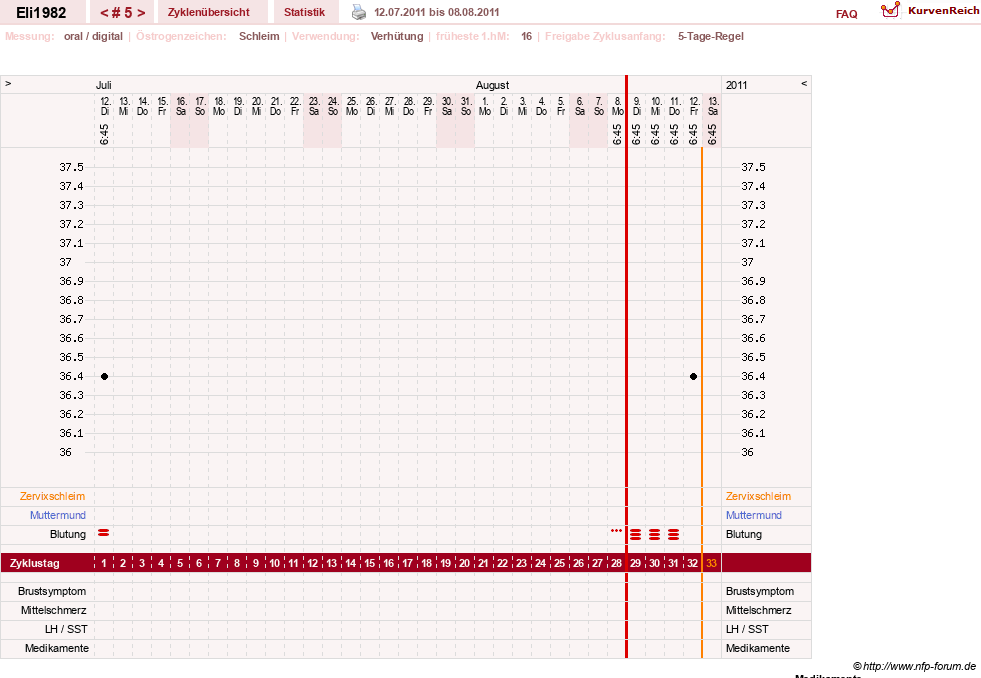
Task: Click left axis label 37.5
Action: pyautogui.click(x=71, y=167)
